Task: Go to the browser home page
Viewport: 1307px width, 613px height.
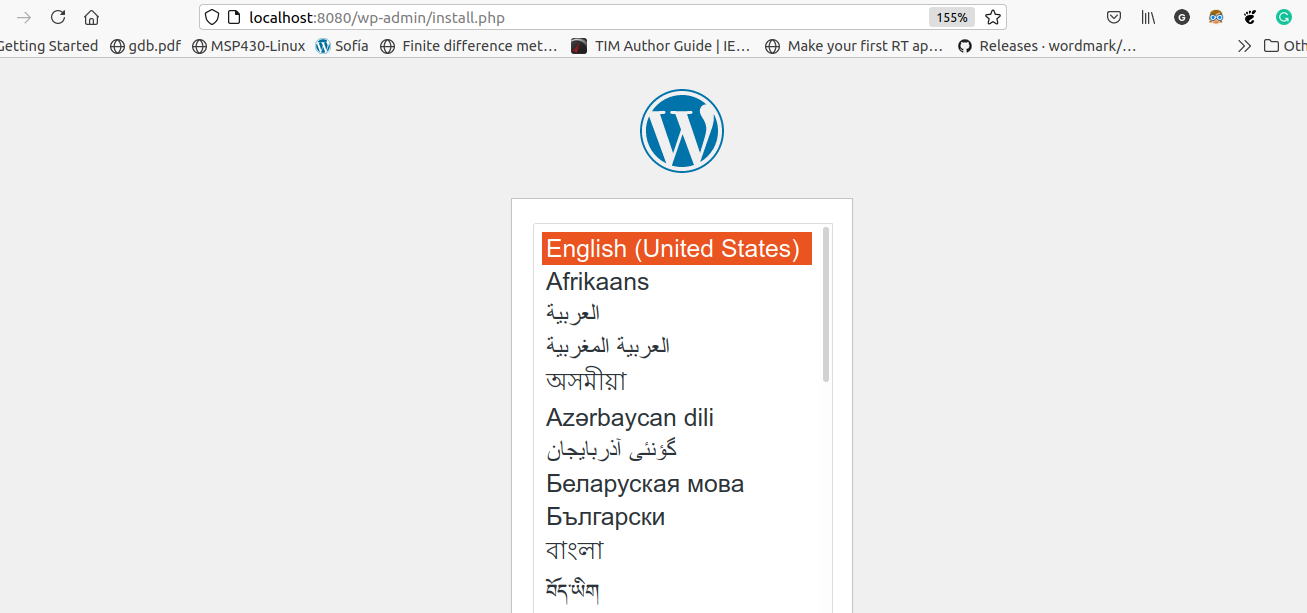Action: pyautogui.click(x=91, y=17)
